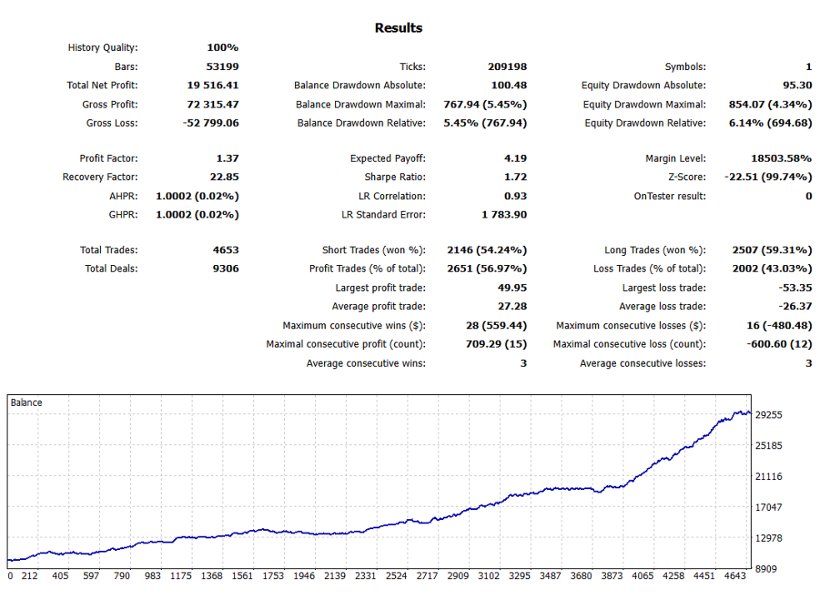
Task: Click the GHPR value 1.0002 (0.02%)
Action: point(197,214)
